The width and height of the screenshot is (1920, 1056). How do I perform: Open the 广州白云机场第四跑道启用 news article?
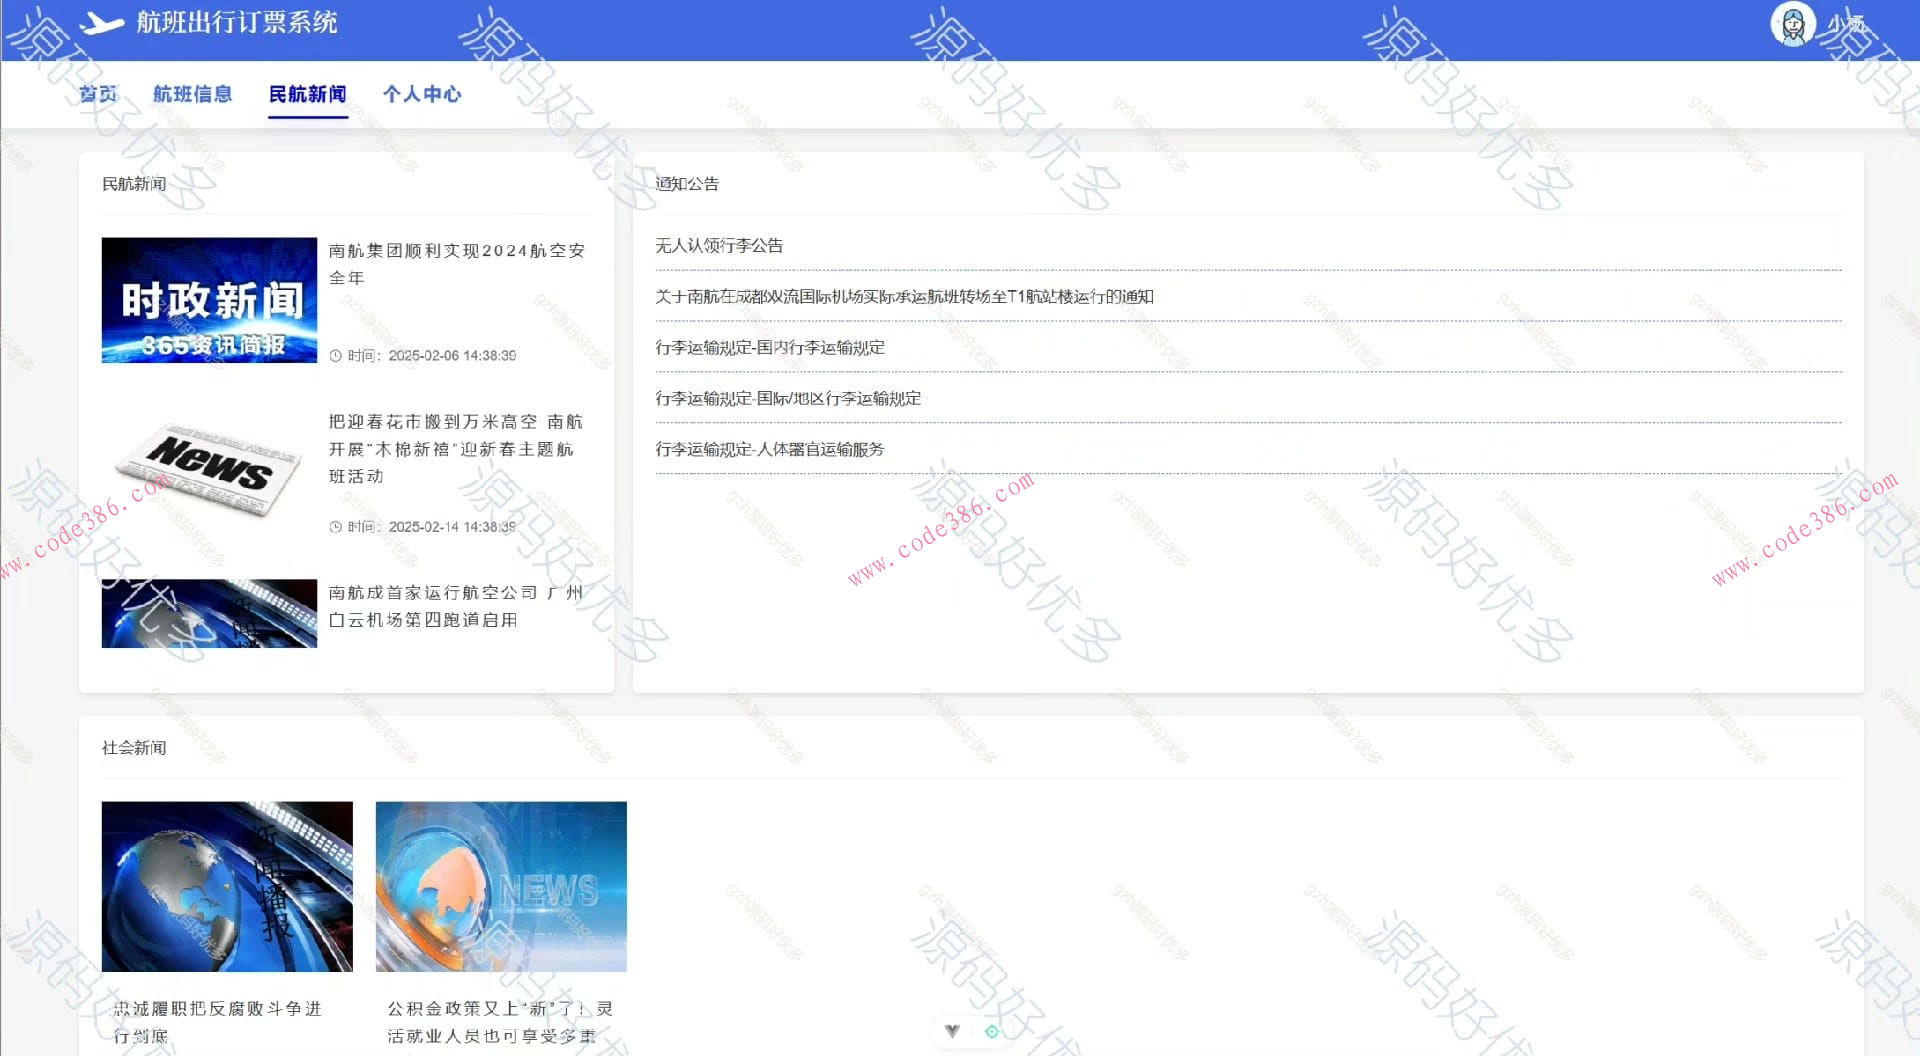tap(455, 605)
